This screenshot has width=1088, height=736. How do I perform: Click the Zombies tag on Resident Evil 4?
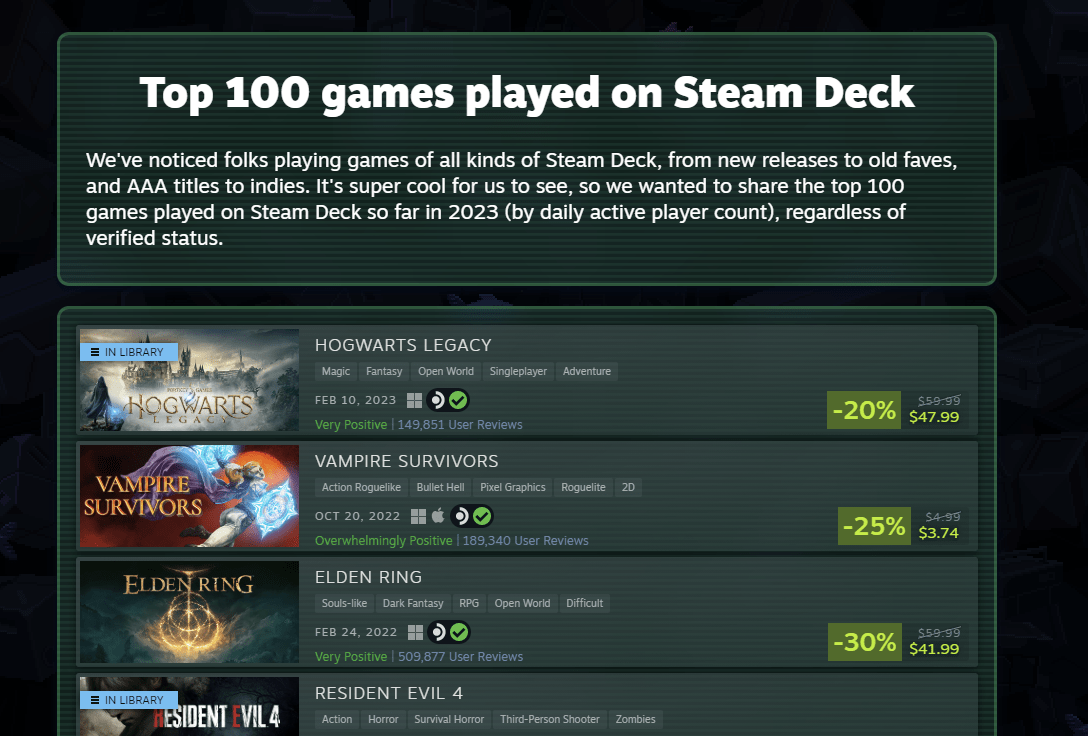pos(635,719)
